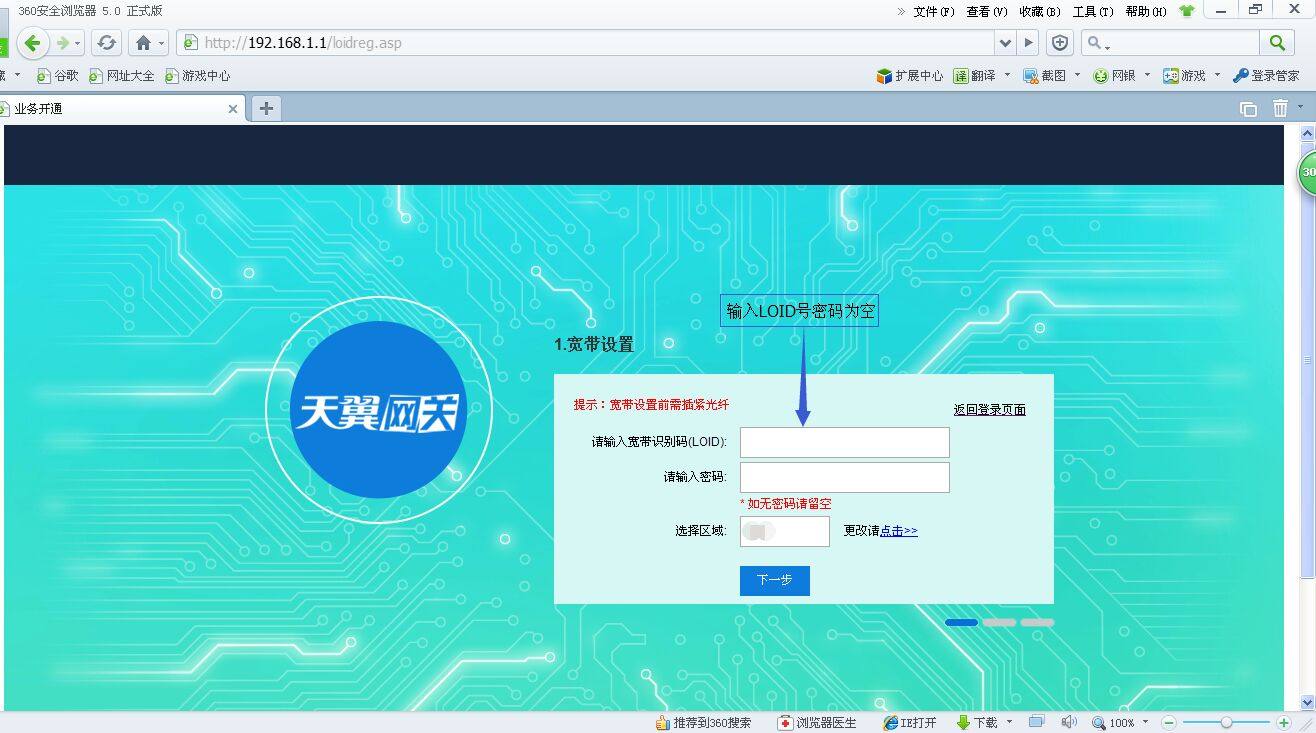Toggle the speaker mute icon
The image size is (1316, 733).
pyautogui.click(x=1069, y=721)
